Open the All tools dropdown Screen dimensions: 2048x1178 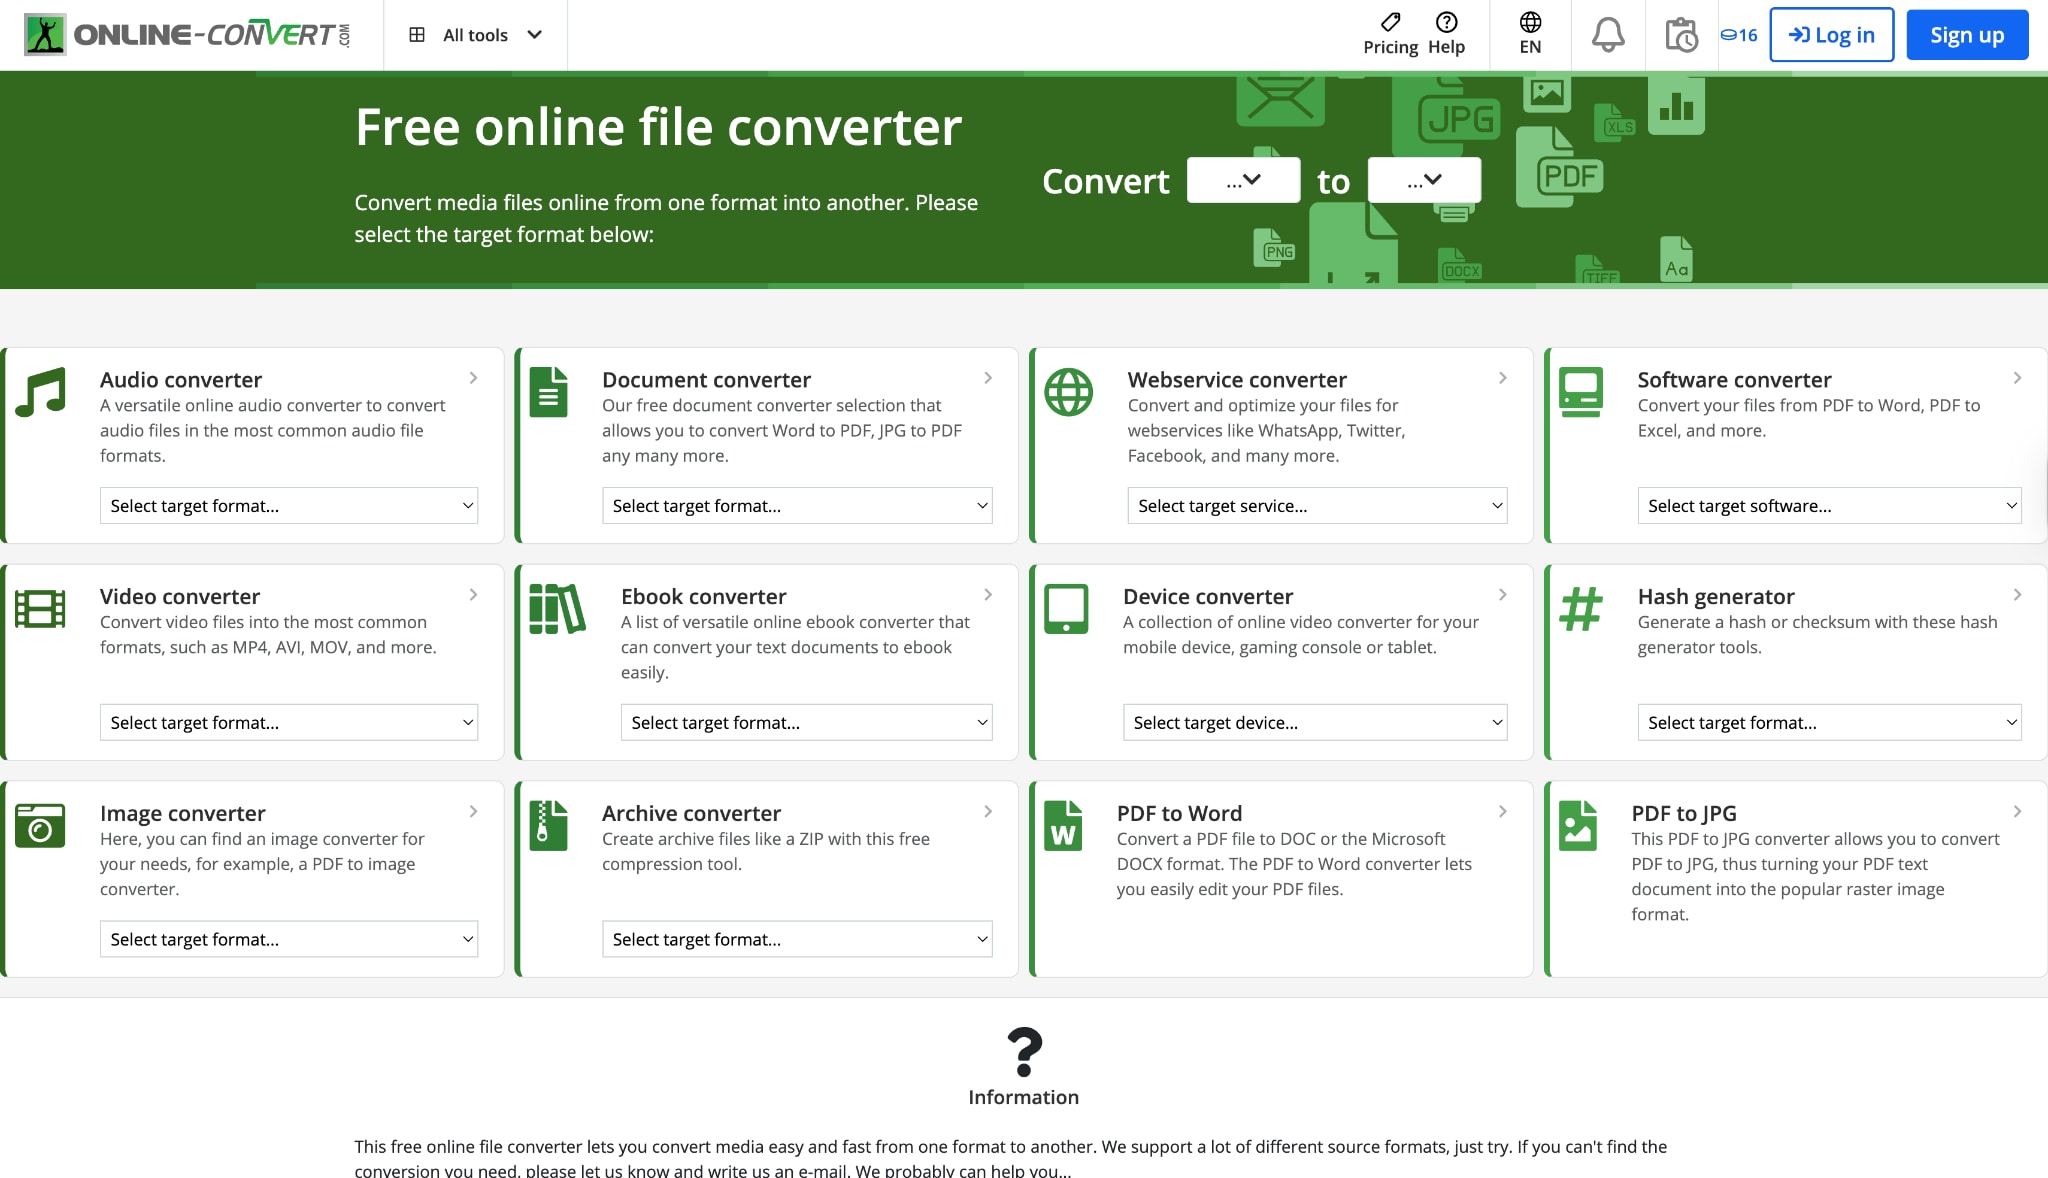click(x=476, y=34)
